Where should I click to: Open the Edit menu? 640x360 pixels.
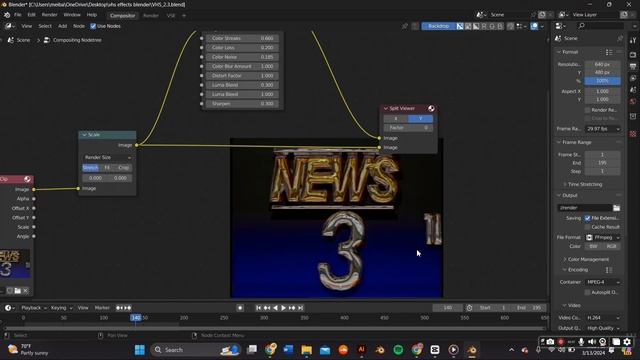pyautogui.click(x=31, y=15)
